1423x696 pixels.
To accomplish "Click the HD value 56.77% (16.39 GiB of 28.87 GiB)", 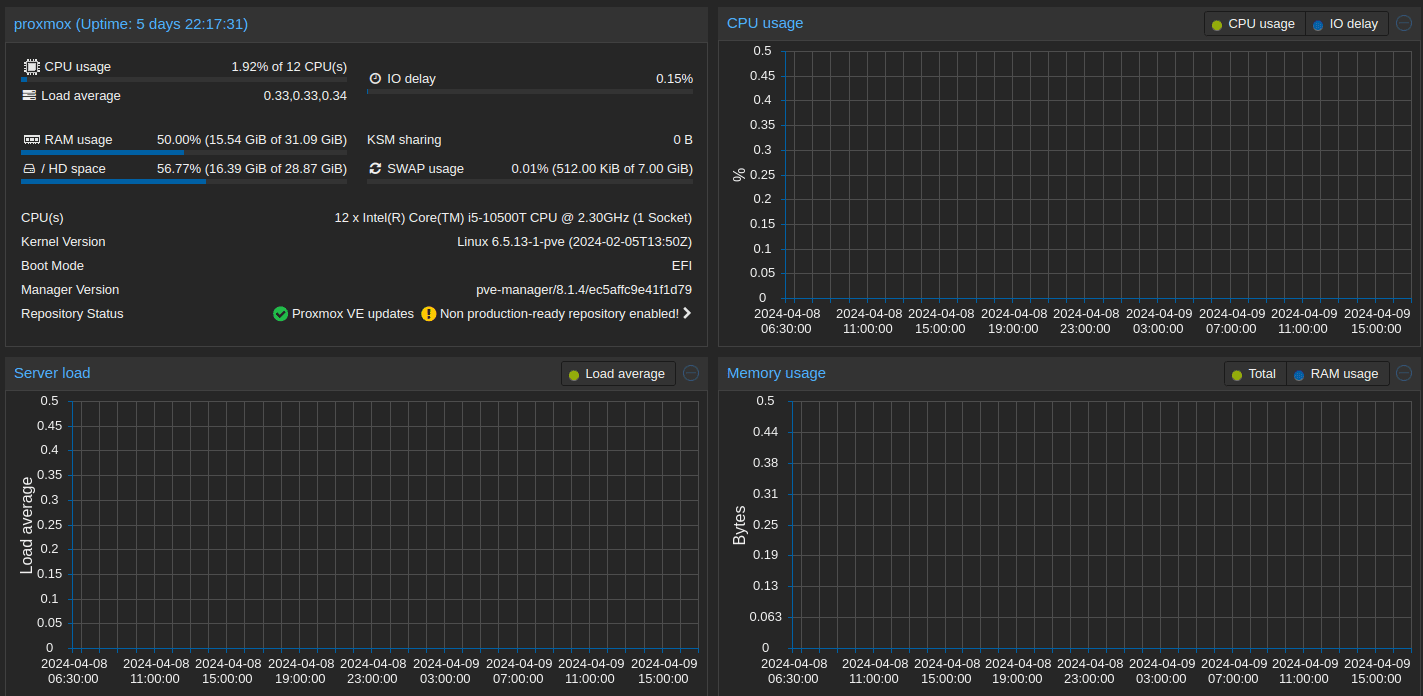I will click(x=252, y=169).
